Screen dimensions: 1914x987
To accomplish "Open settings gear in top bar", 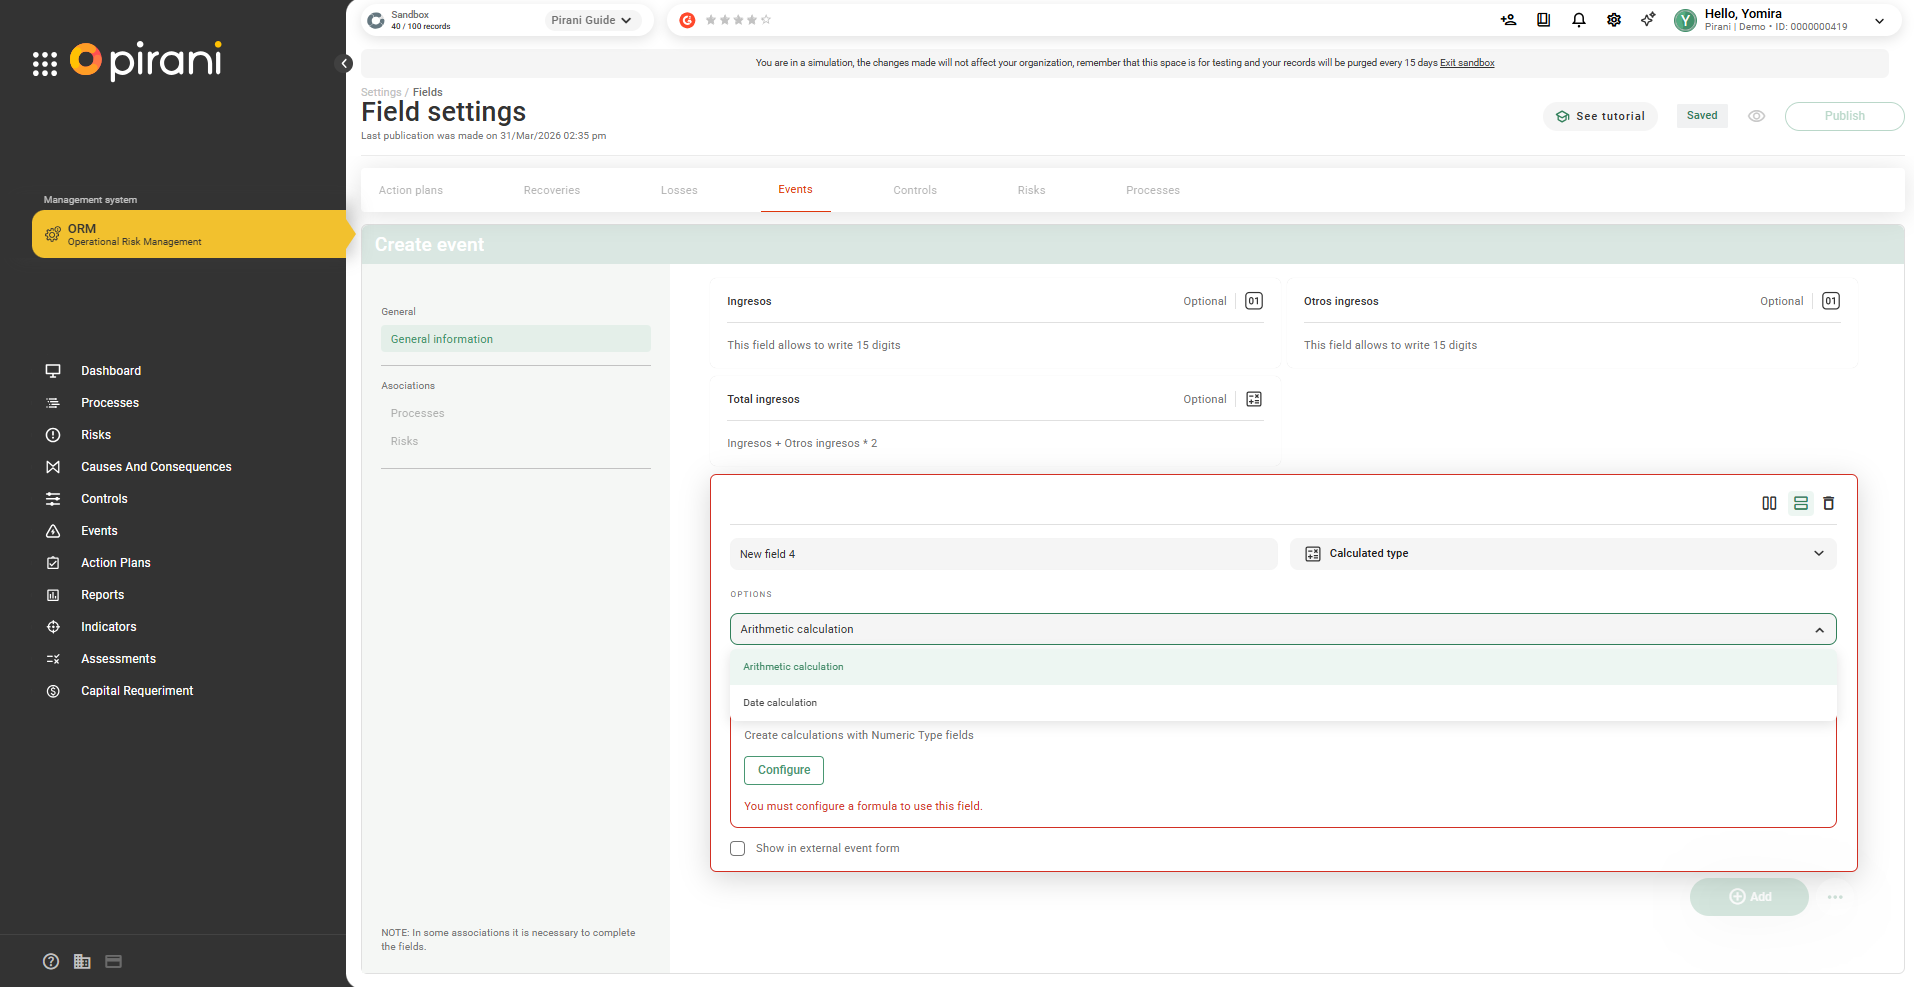I will click(x=1613, y=20).
